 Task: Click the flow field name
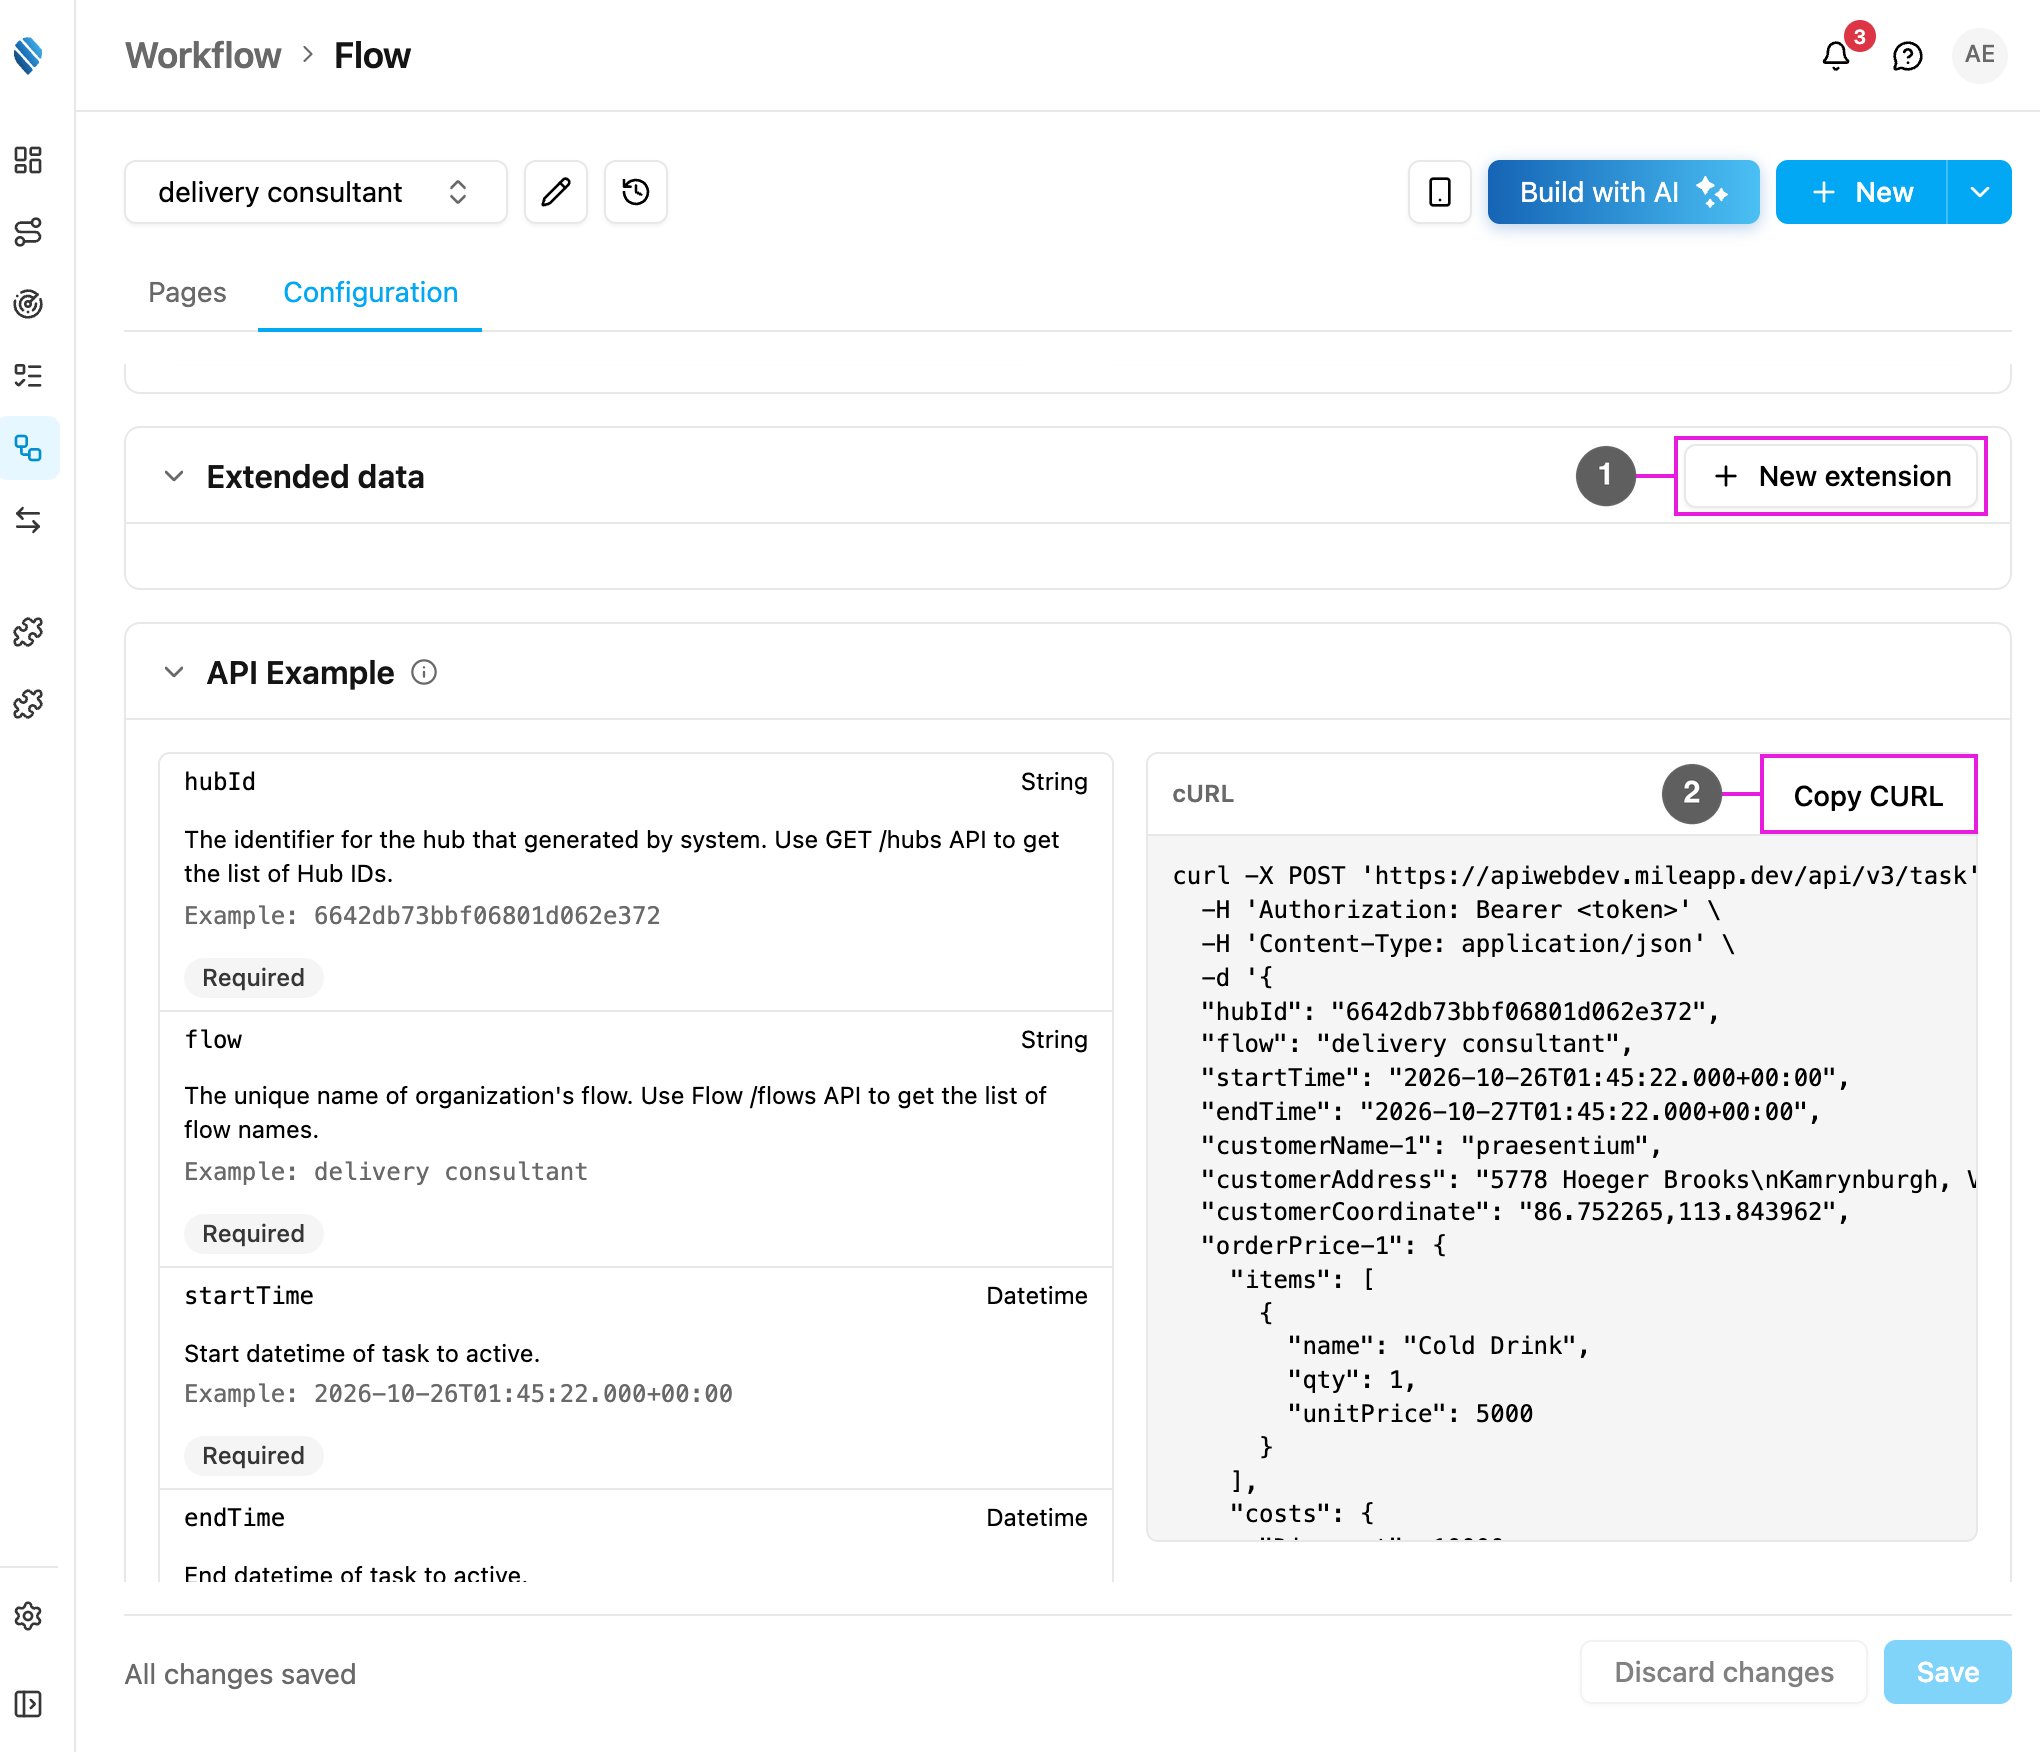point(213,1039)
